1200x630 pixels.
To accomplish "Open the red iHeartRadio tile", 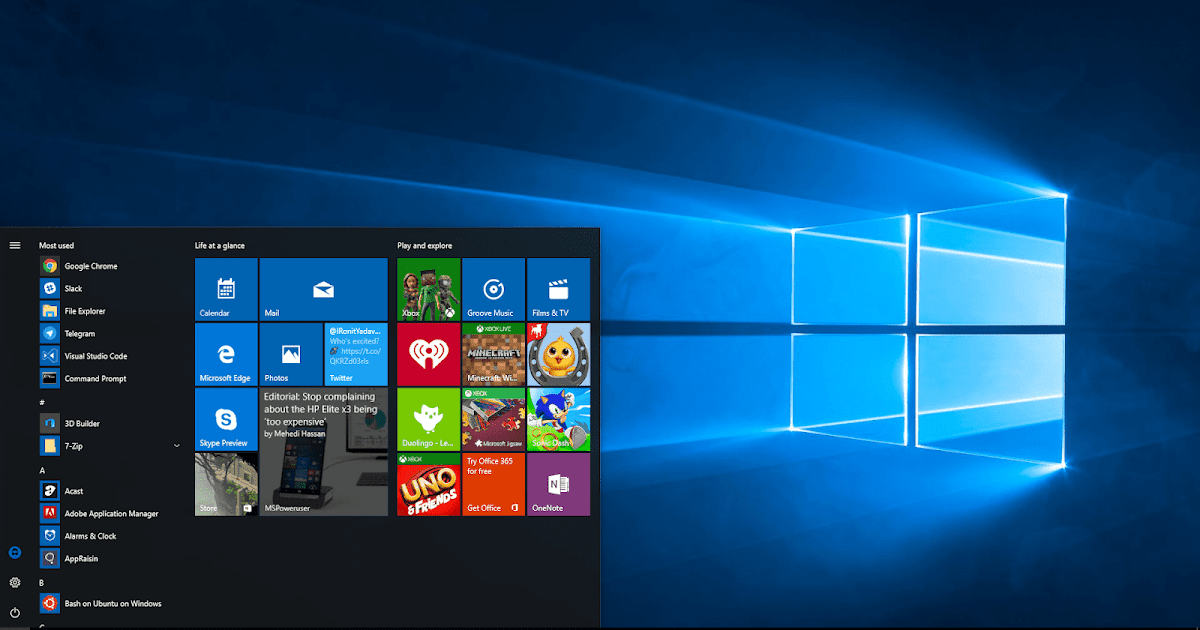I will (x=429, y=354).
